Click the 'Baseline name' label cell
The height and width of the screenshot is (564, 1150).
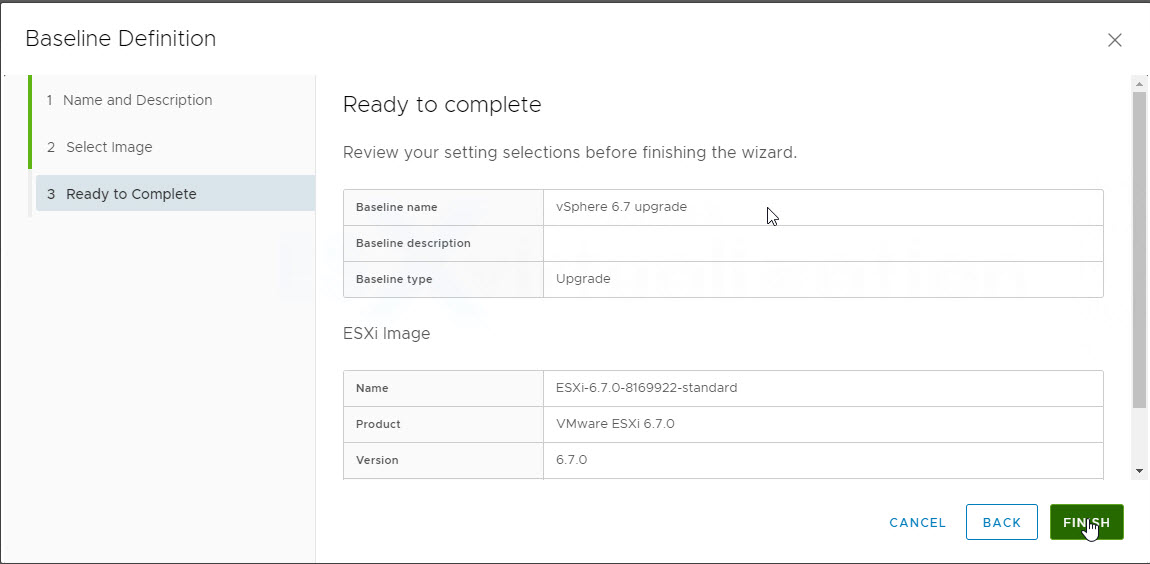tap(443, 208)
